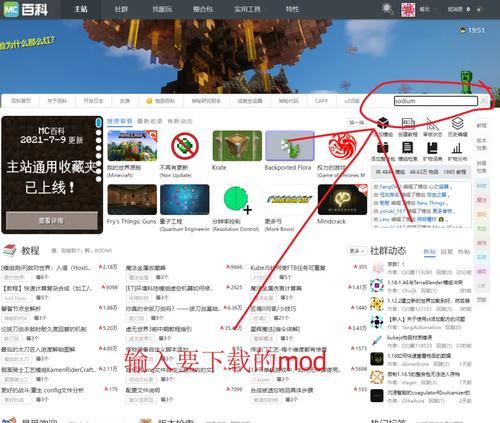Click the ruler triangle review status icon
This screenshot has width=500, height=423.
coord(432,123)
